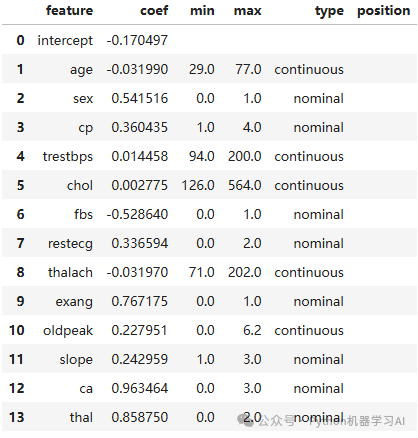
Task: Click the 'ca' coefficient 0.963464
Action: click(x=140, y=388)
